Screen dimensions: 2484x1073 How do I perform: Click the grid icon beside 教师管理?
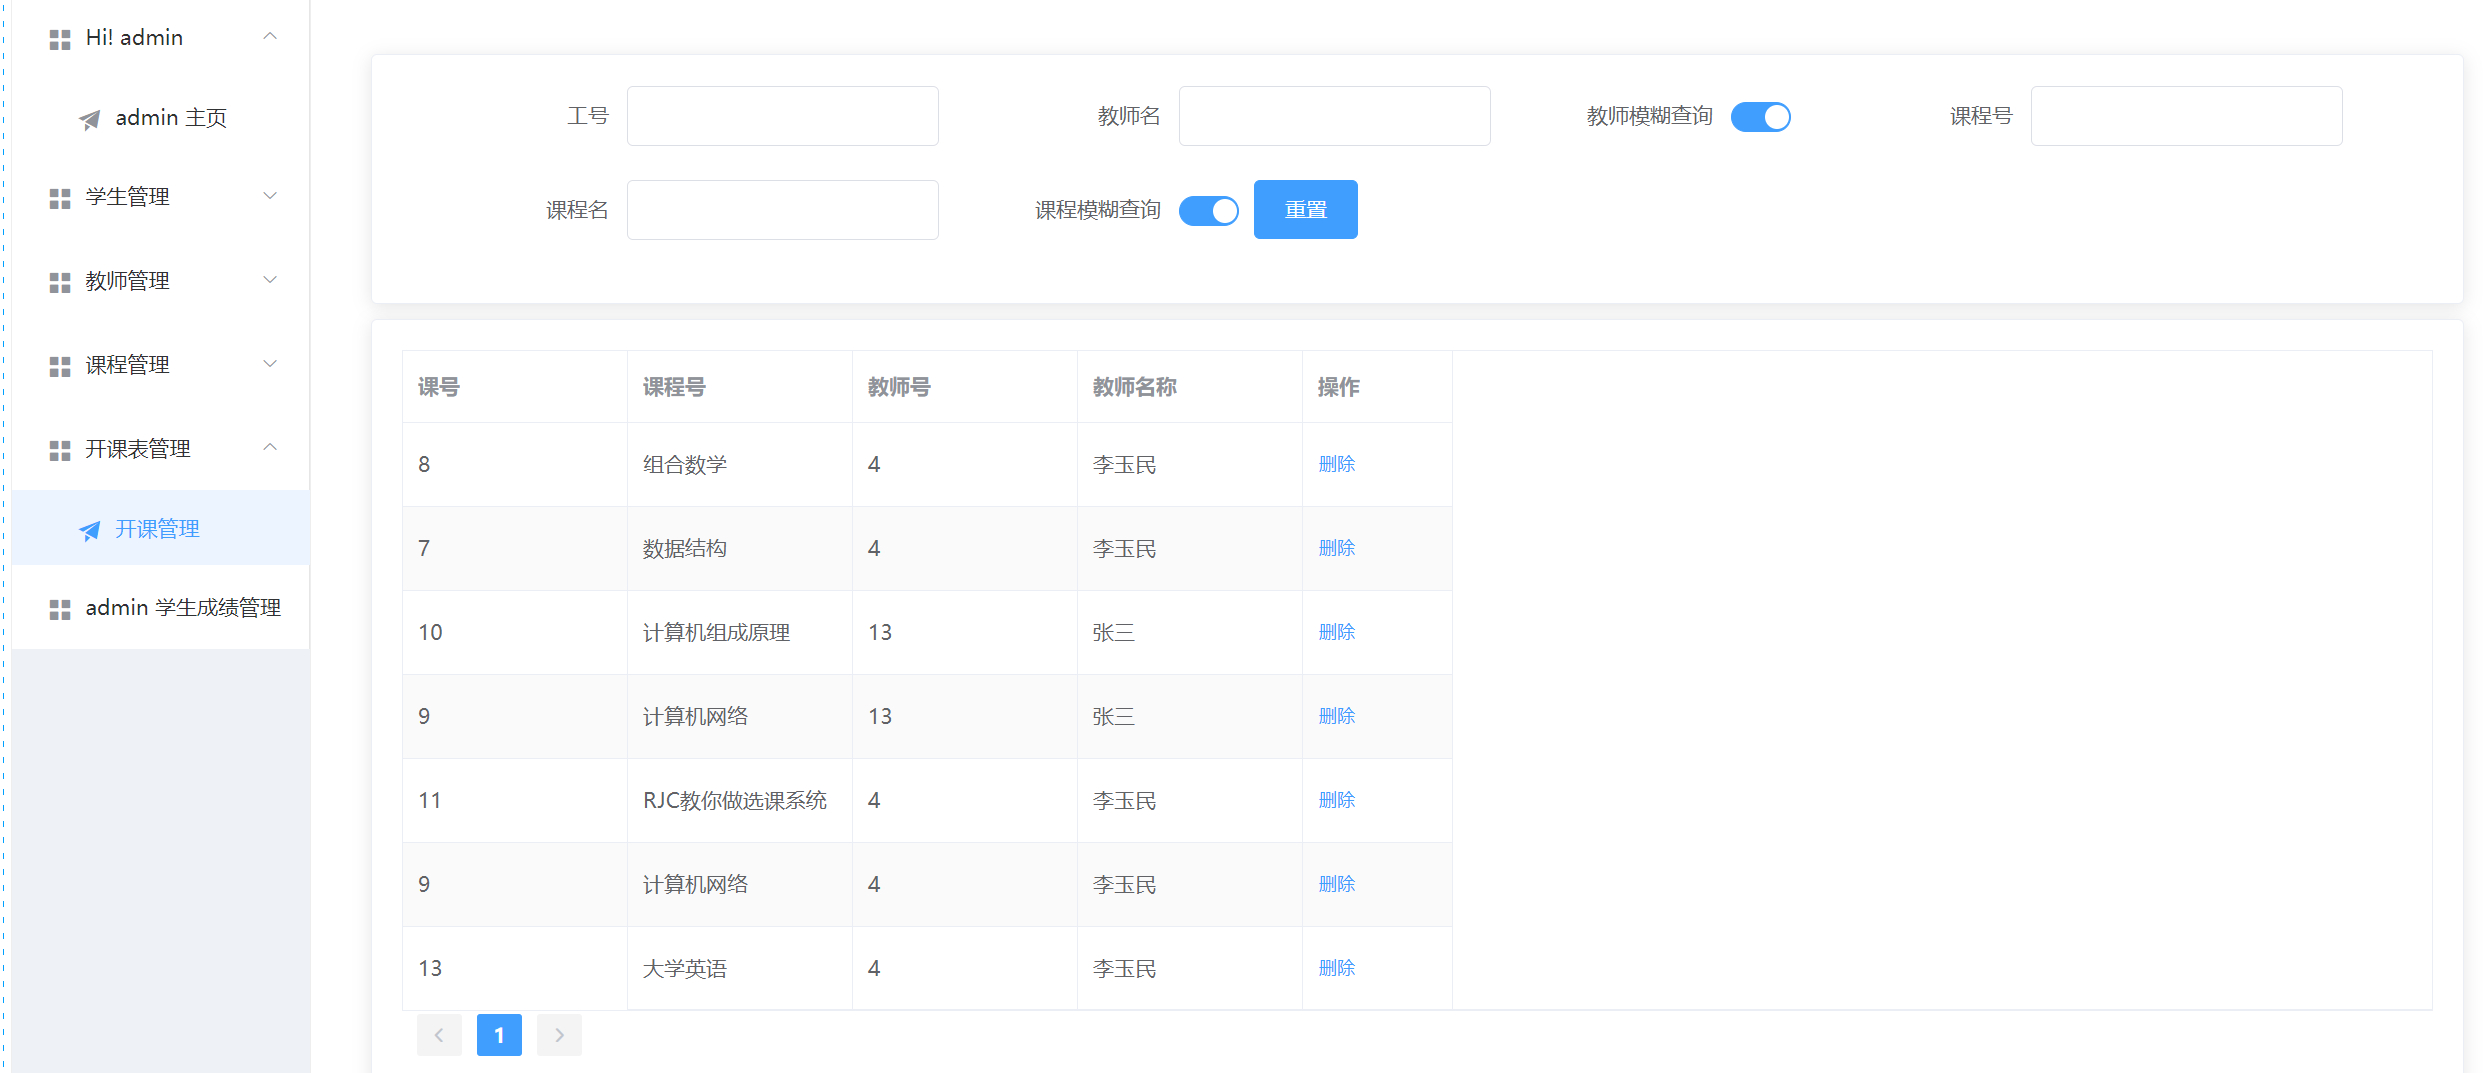pos(59,281)
